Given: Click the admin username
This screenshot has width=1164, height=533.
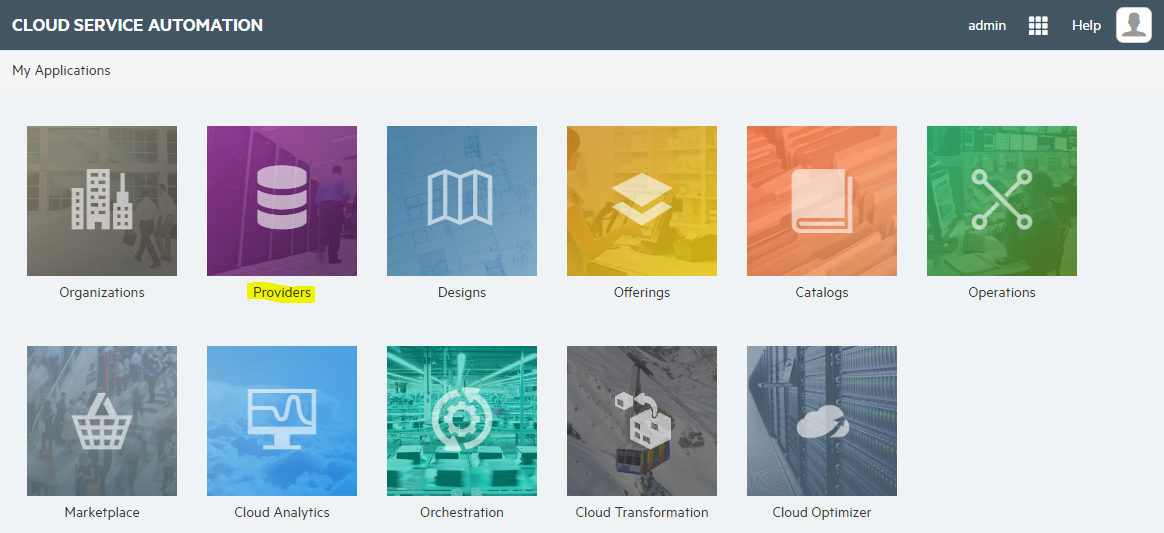Looking at the screenshot, I should [987, 25].
